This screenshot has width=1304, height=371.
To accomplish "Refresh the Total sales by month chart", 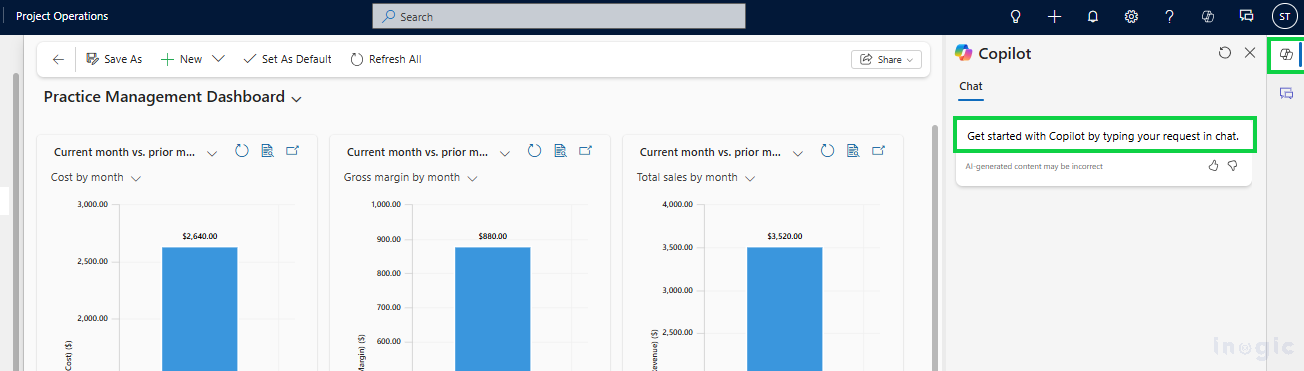I will click(827, 151).
